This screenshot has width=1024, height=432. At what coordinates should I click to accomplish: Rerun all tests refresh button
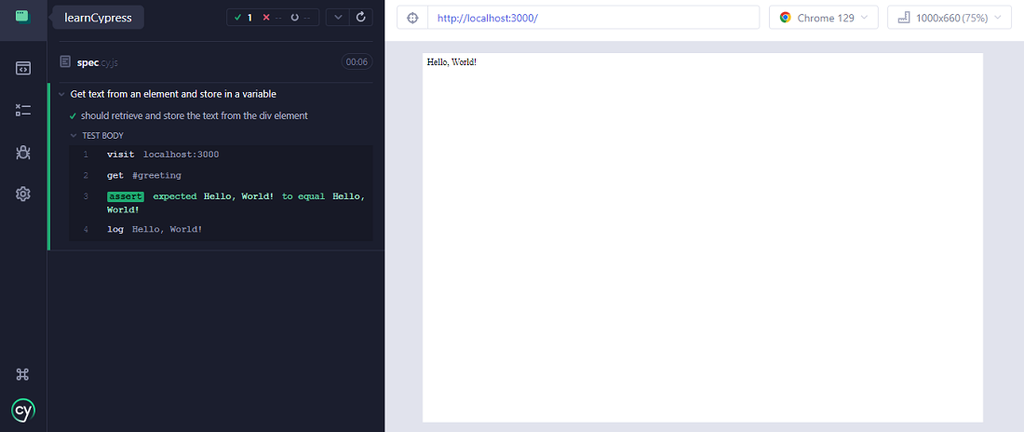pos(361,18)
